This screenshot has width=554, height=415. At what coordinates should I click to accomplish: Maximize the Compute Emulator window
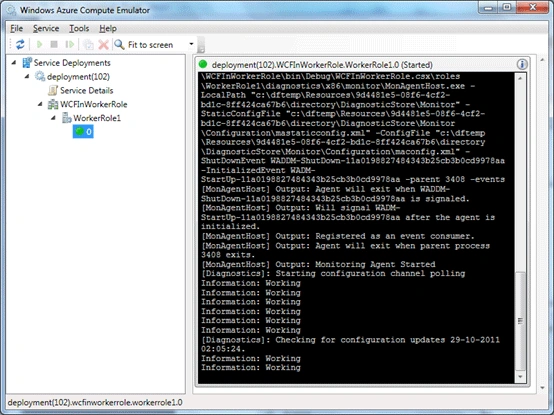(507, 8)
